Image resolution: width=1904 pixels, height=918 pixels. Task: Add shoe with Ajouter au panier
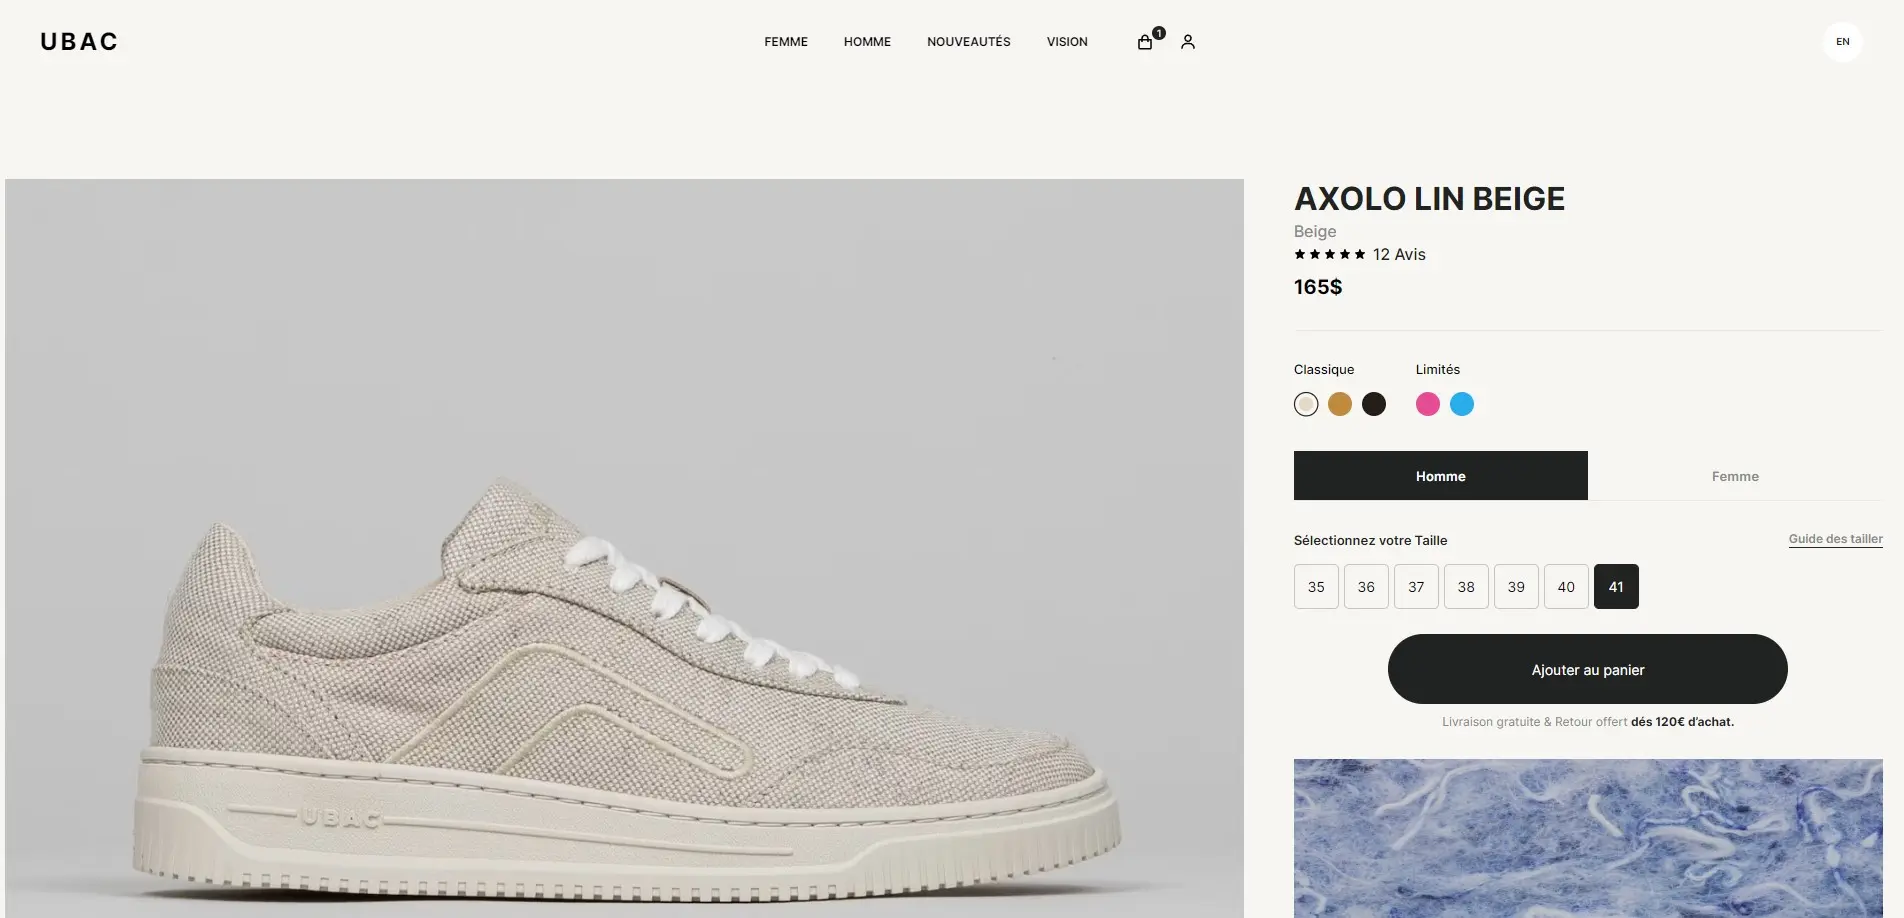coord(1588,669)
